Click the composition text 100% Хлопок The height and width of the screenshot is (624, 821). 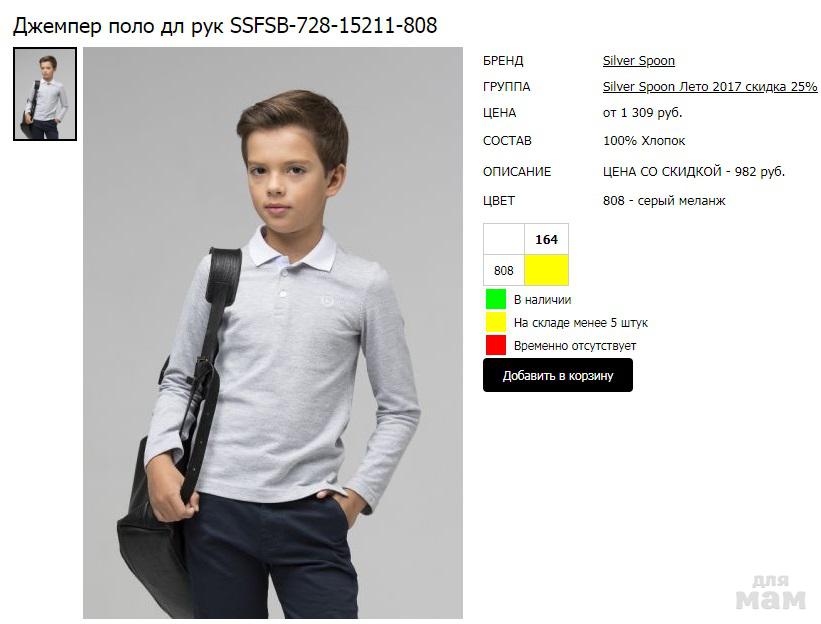point(644,141)
